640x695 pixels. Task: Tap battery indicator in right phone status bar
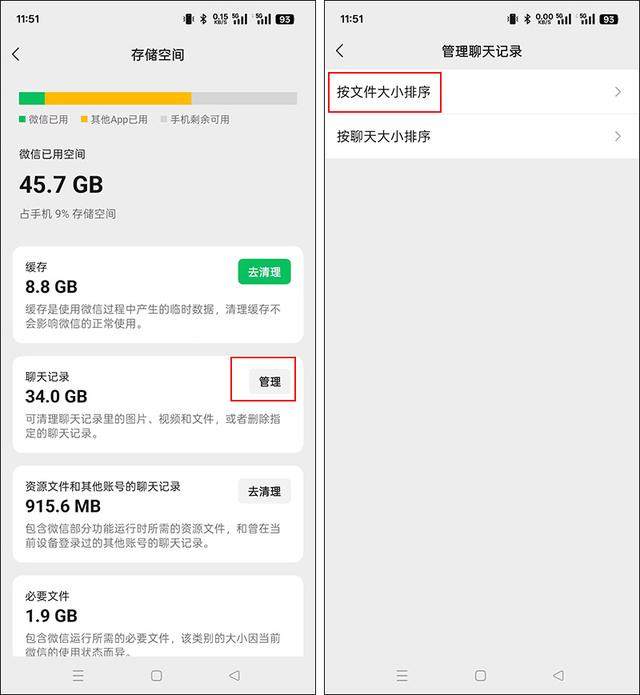click(x=609, y=19)
